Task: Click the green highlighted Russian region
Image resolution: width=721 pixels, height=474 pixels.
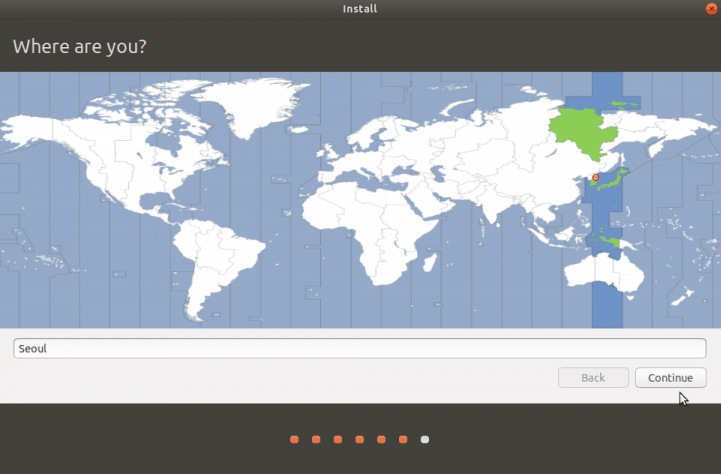Action: coord(583,133)
